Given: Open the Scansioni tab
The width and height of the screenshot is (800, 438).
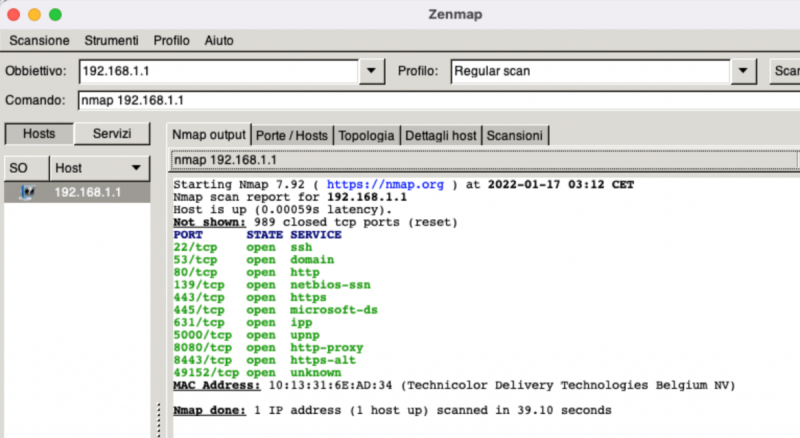Looking at the screenshot, I should (x=514, y=136).
